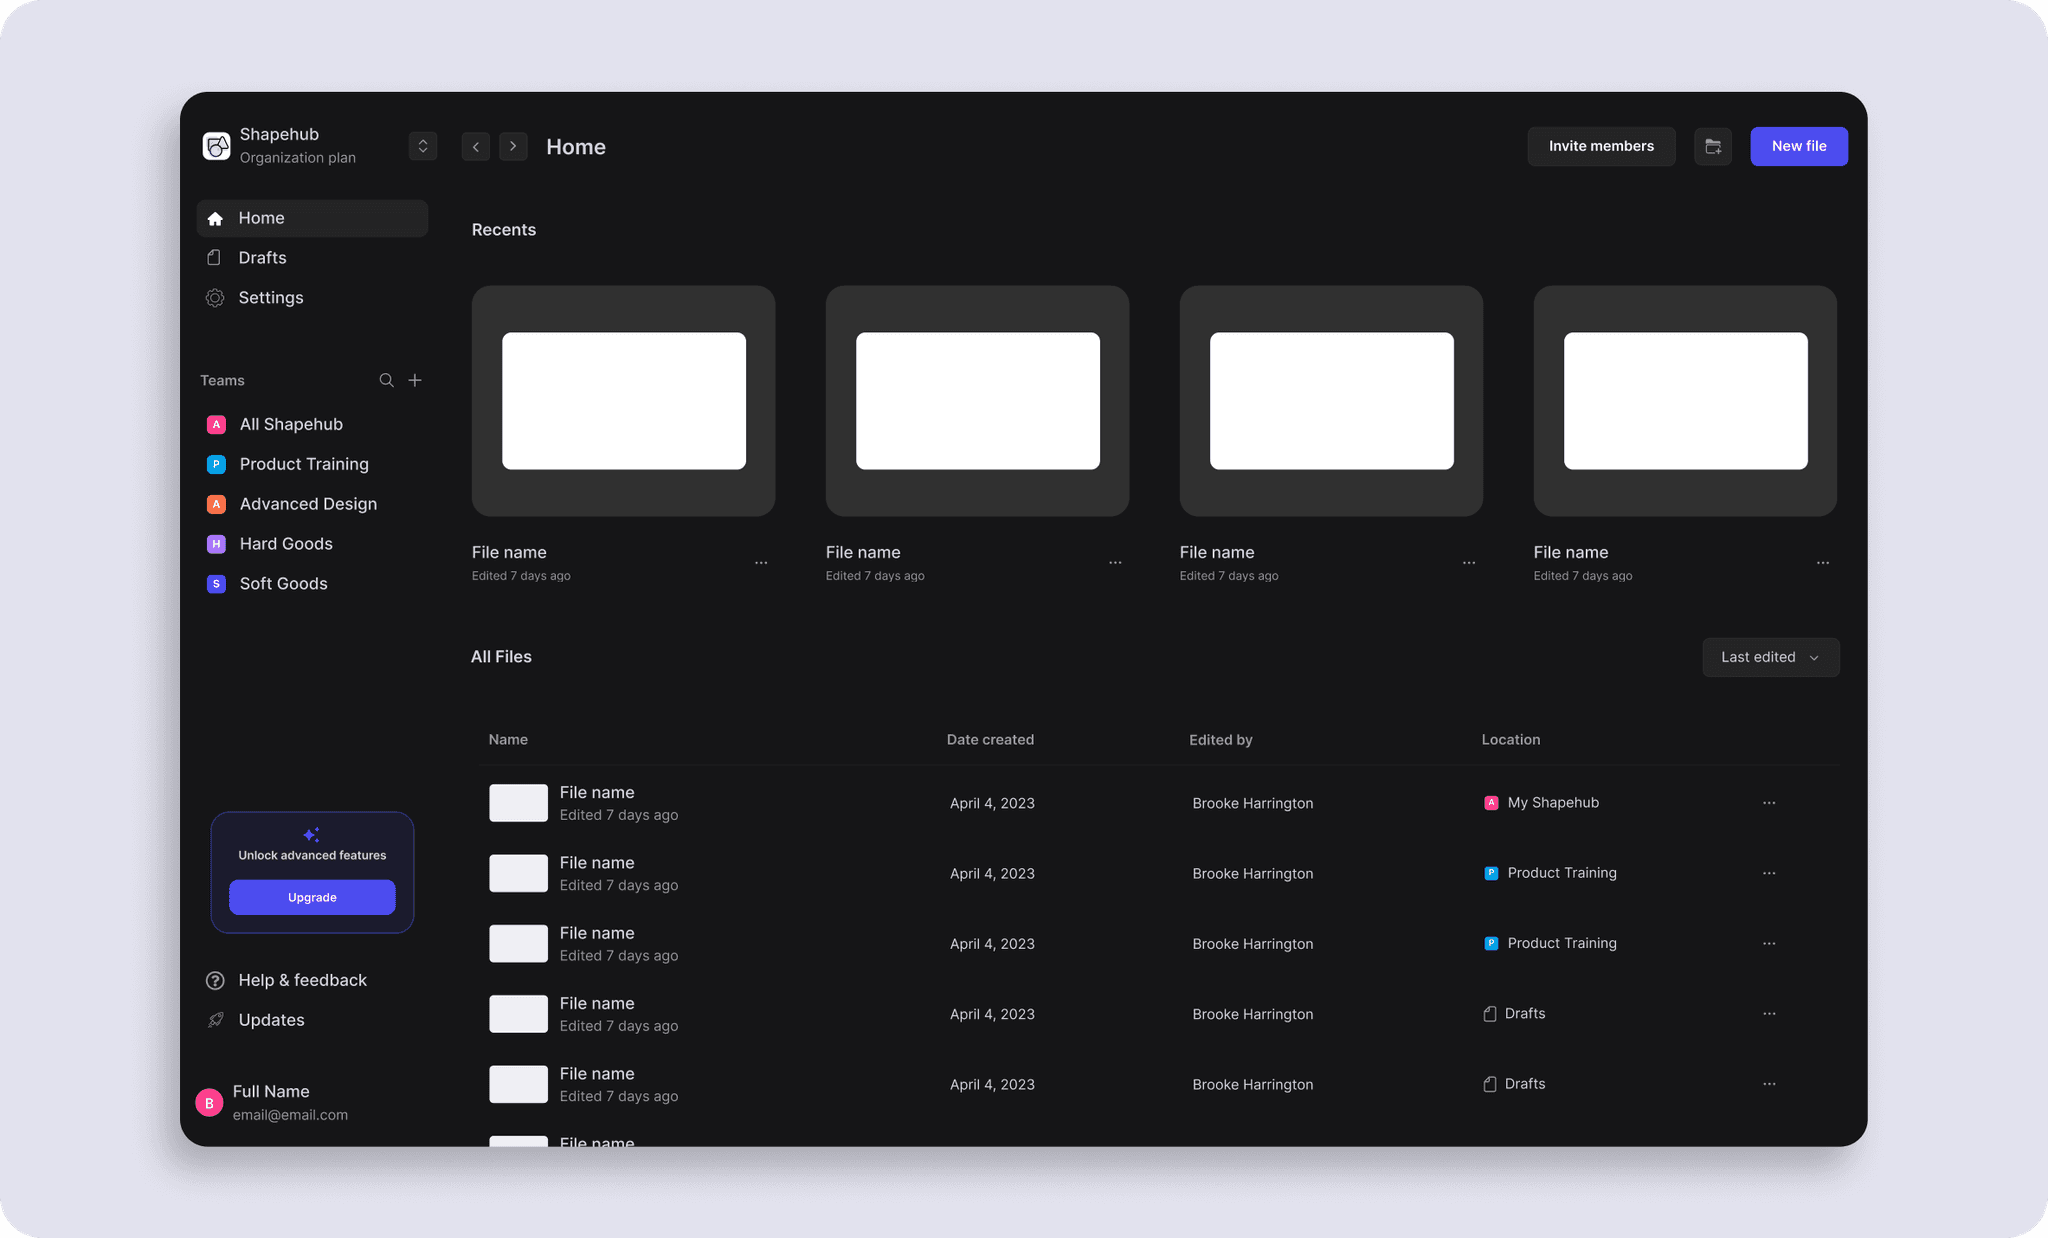
Task: Open Drafts in the sidebar
Action: (x=262, y=258)
